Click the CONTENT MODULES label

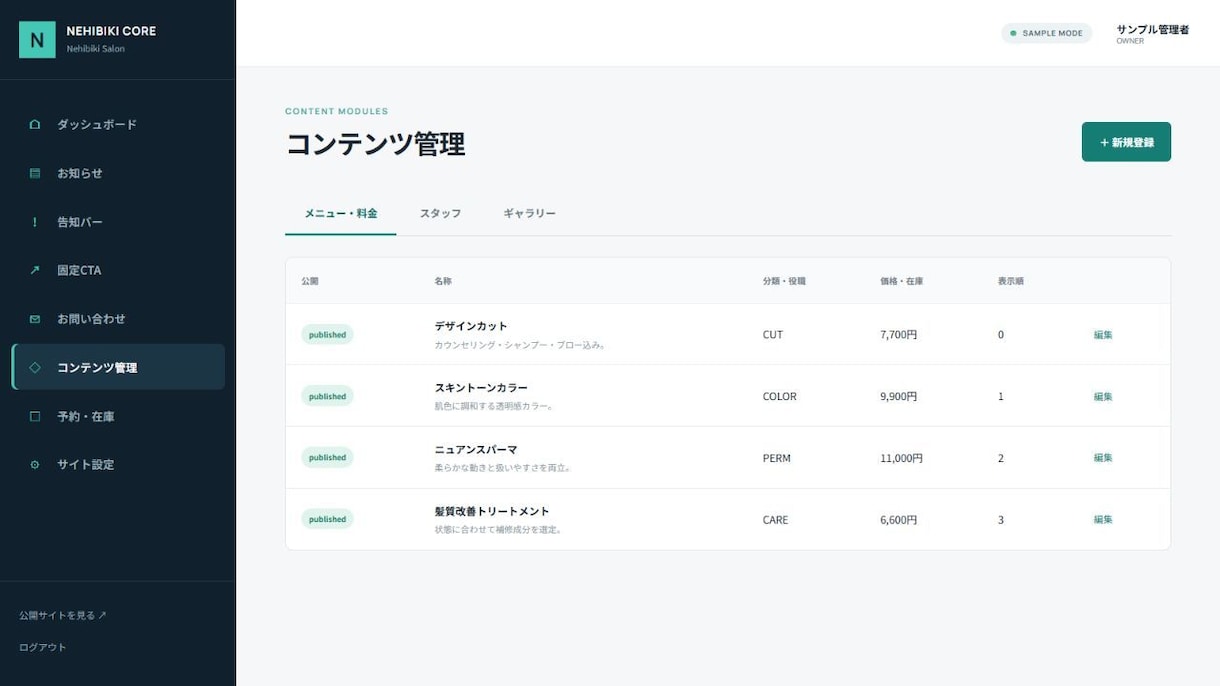(337, 111)
